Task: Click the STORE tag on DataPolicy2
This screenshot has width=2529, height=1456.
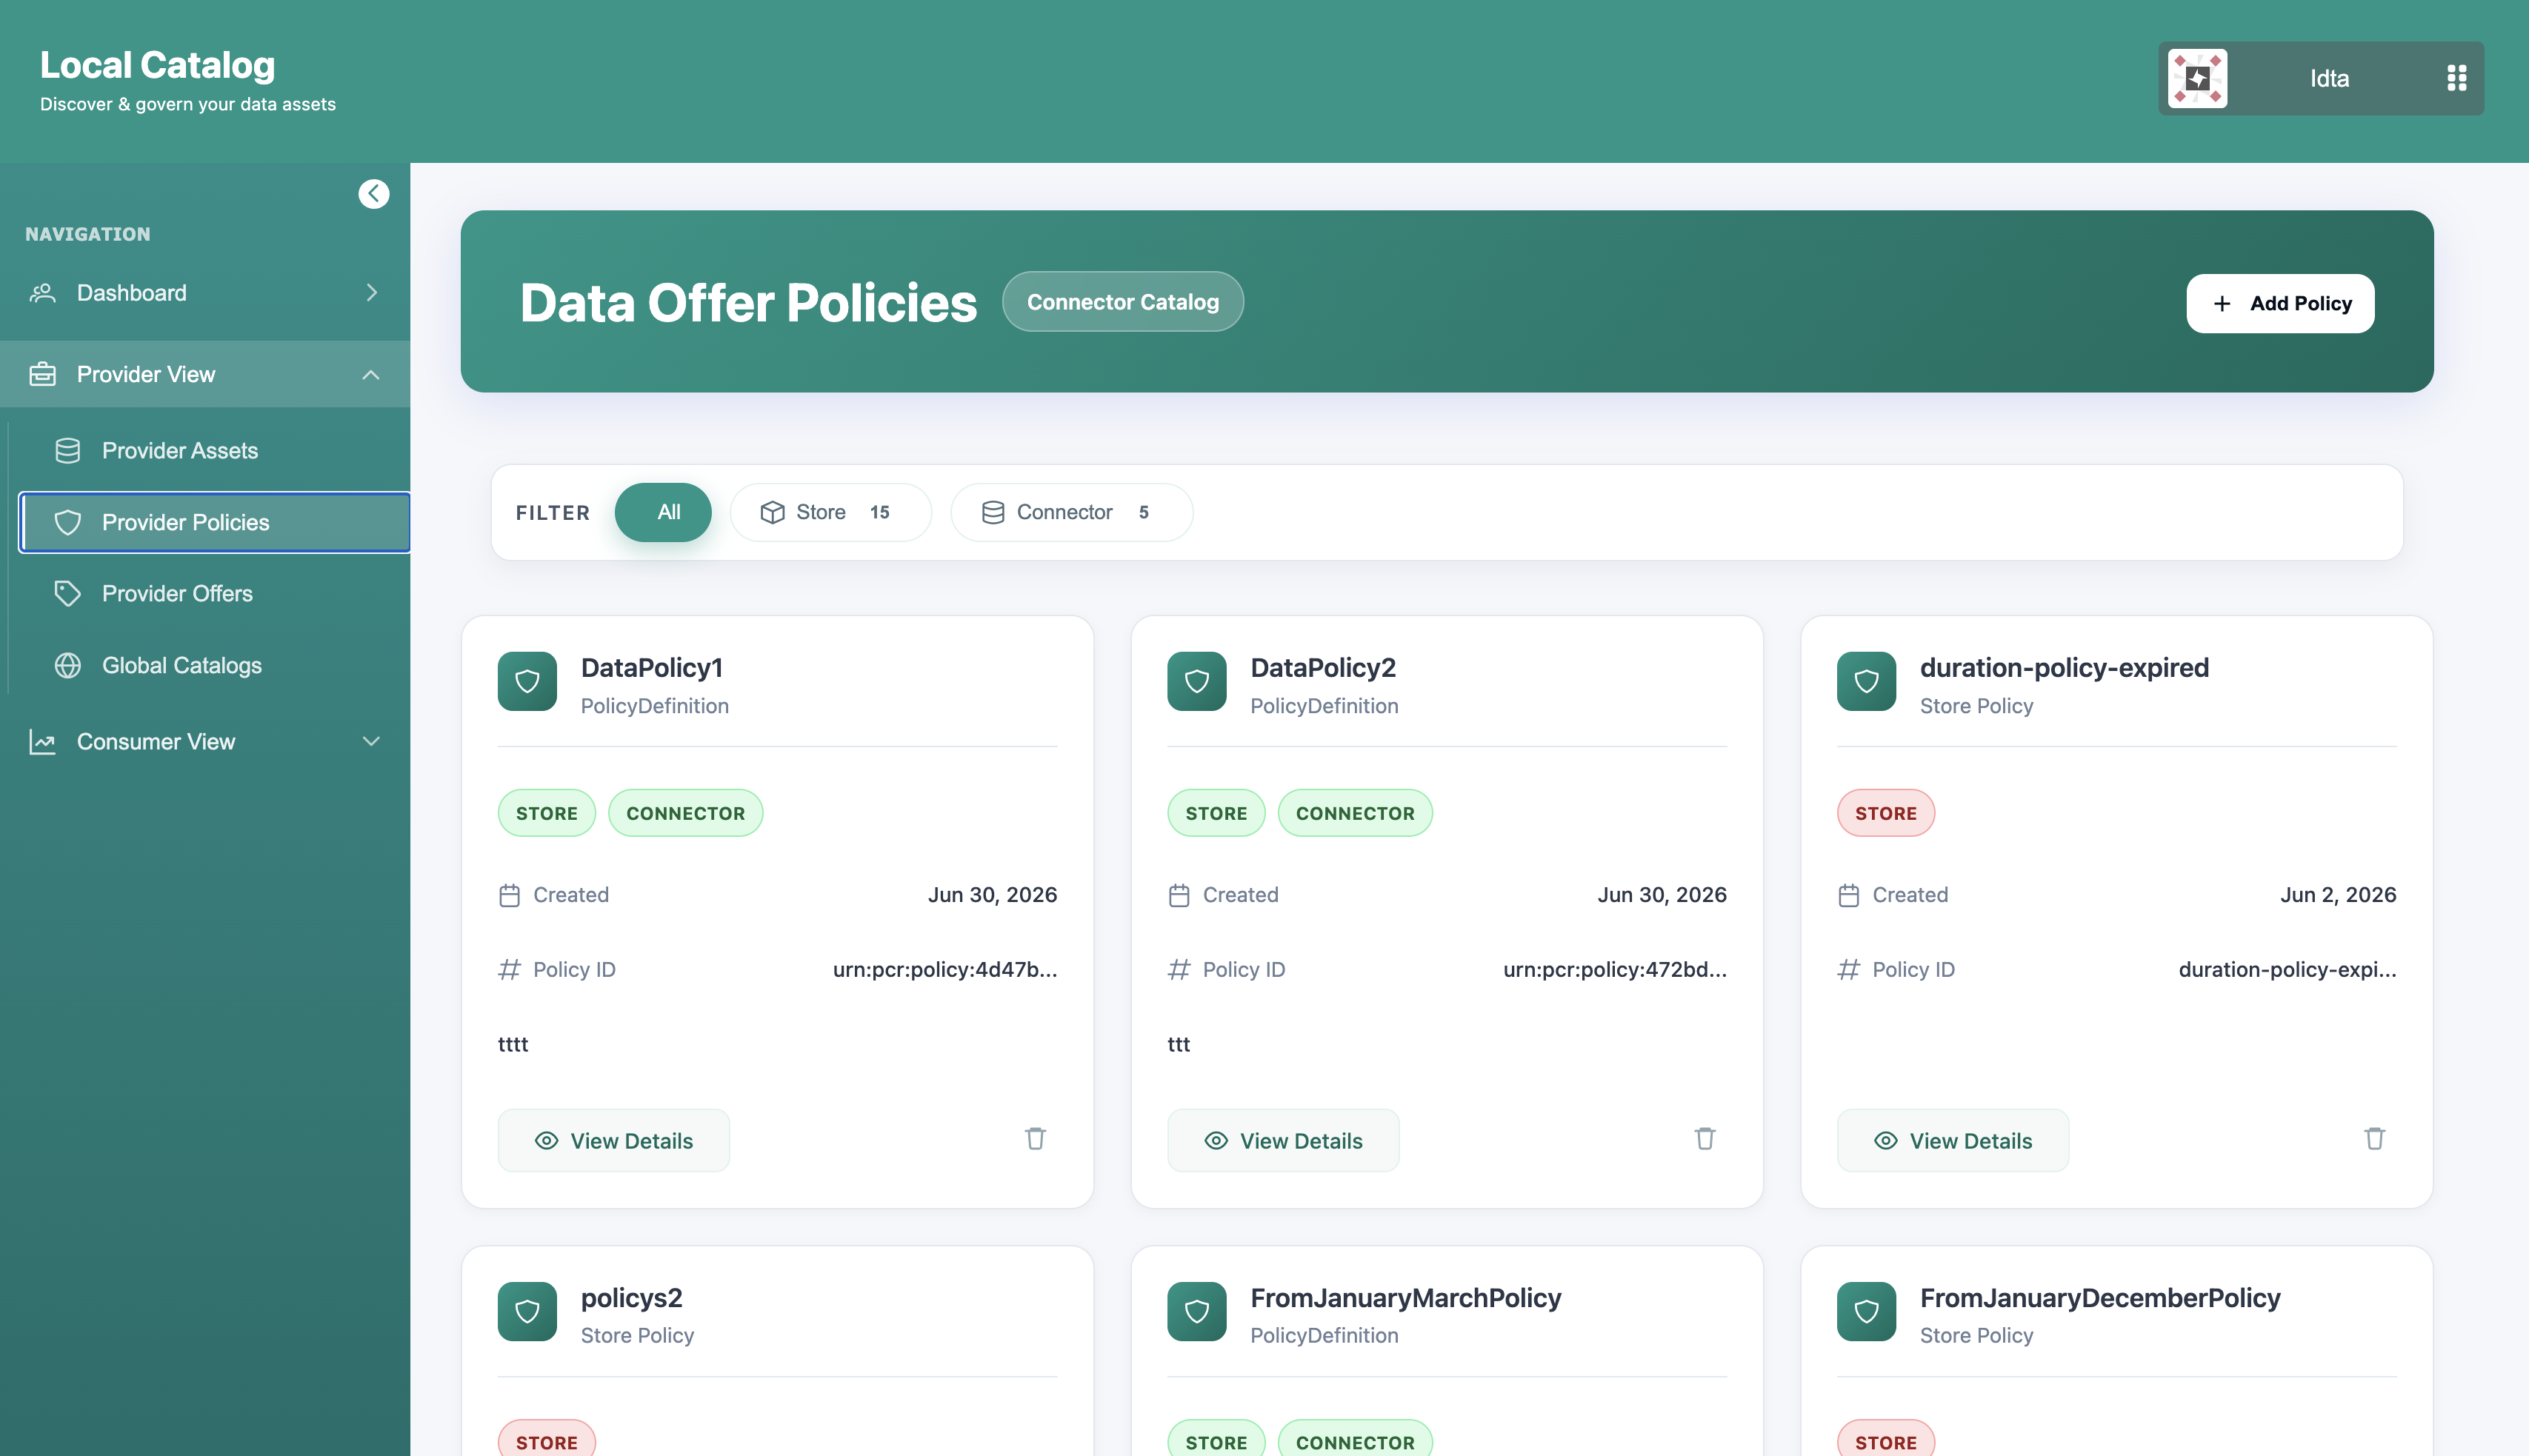Action: pos(1216,814)
